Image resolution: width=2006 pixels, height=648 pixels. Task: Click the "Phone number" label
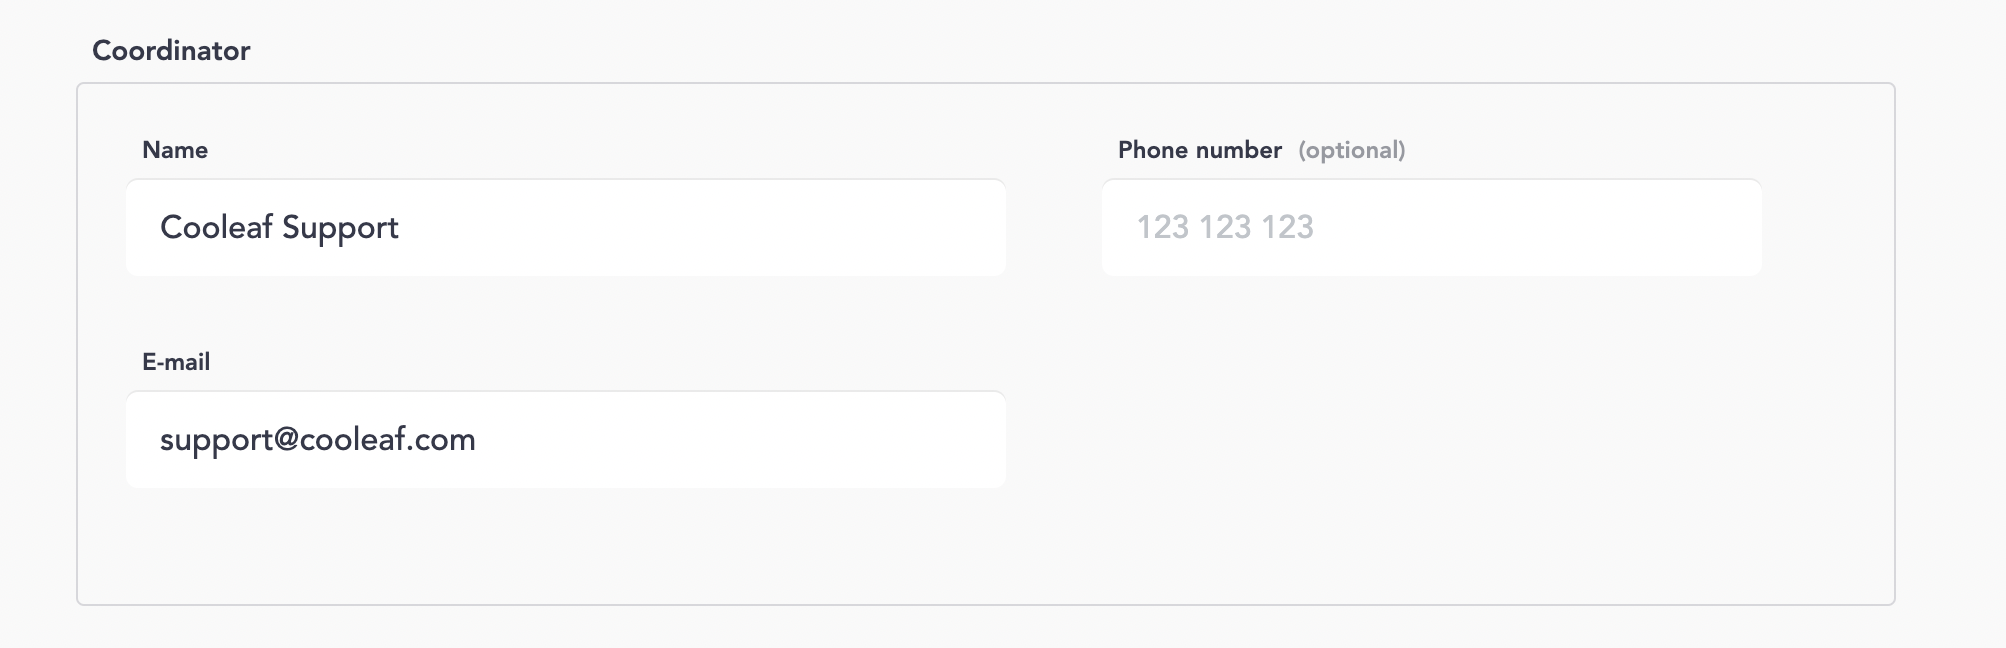pyautogui.click(x=1199, y=150)
